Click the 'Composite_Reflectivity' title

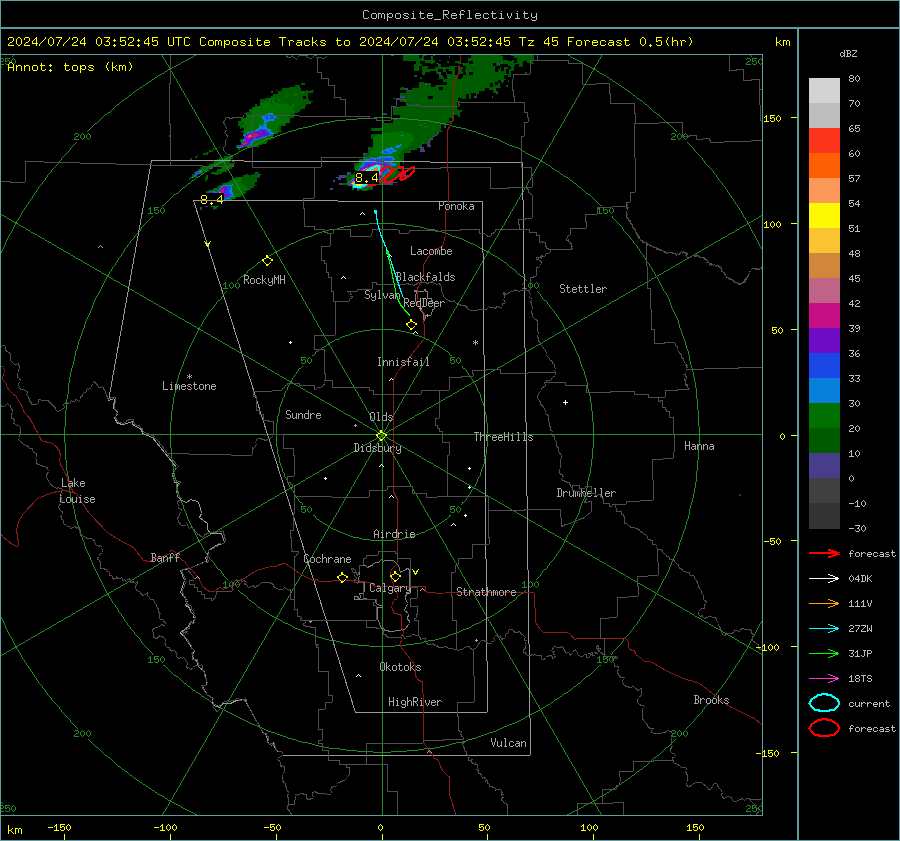click(x=449, y=15)
